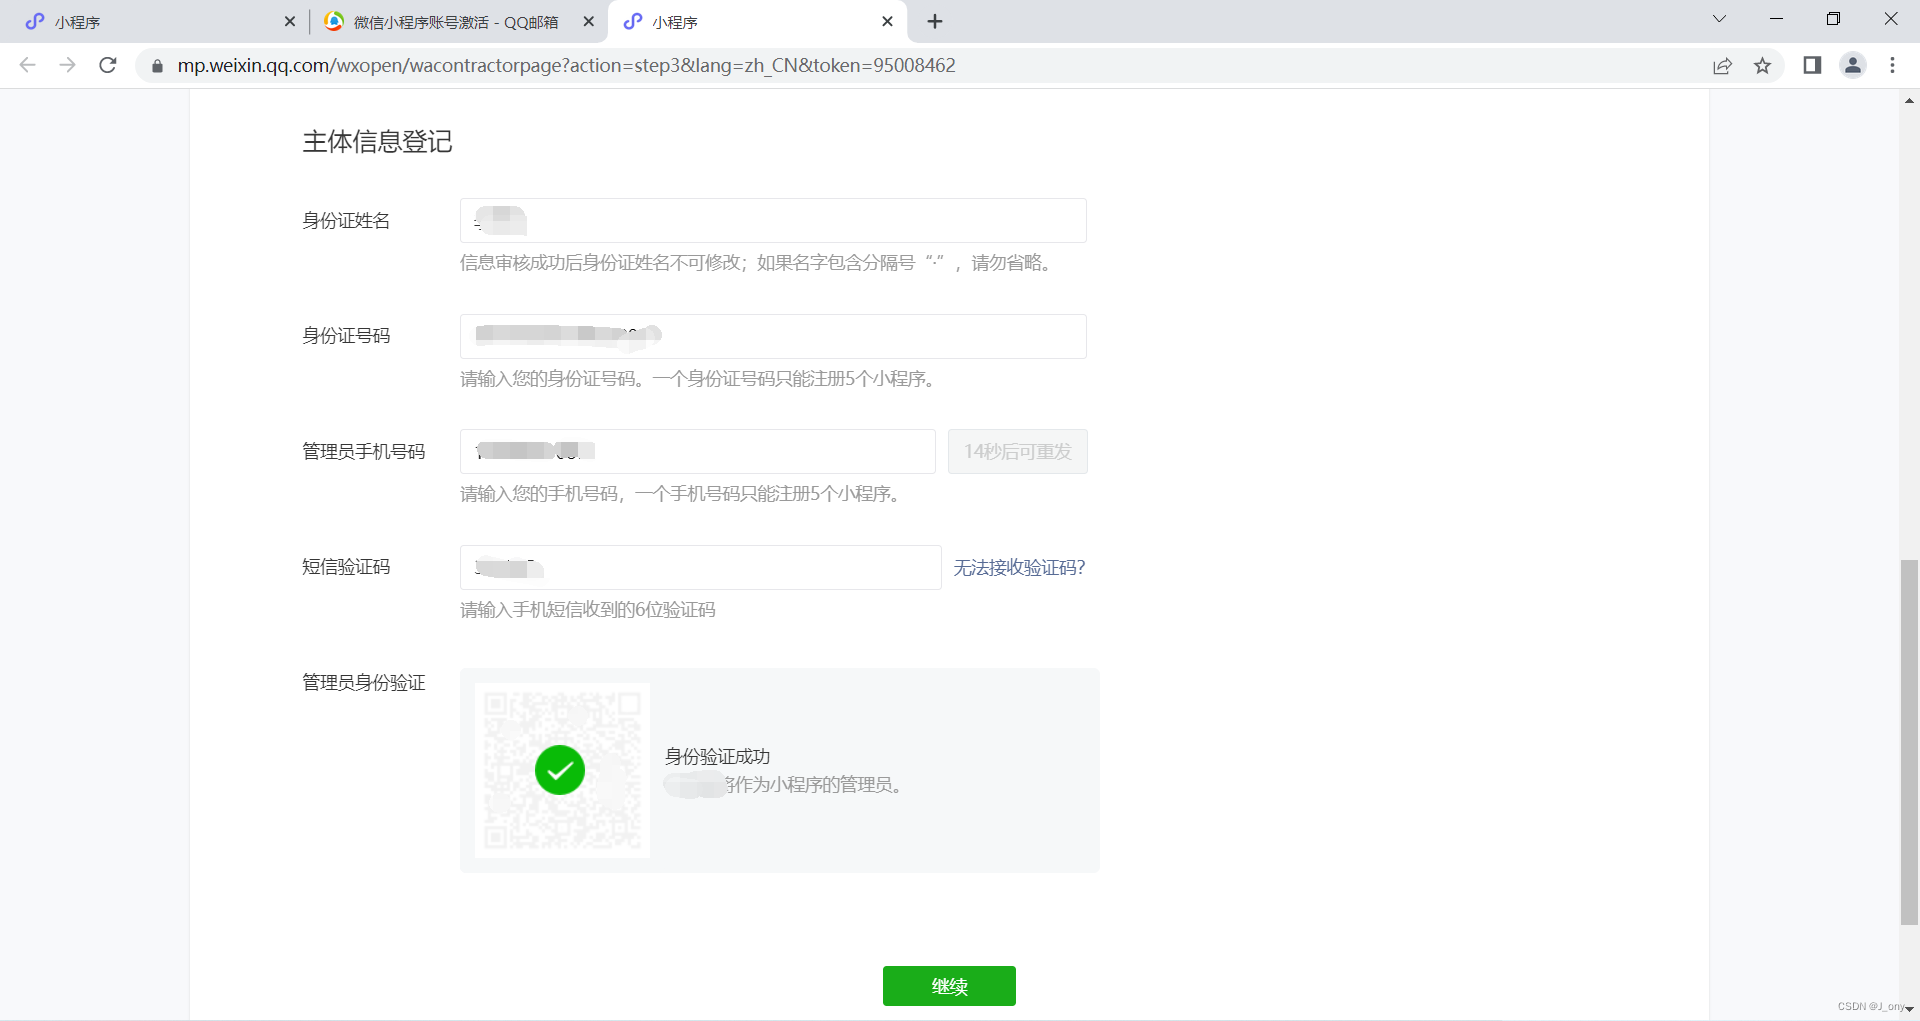Screen dimensions: 1920x1021
Task: Click the padlock site info icon
Action: (x=156, y=66)
